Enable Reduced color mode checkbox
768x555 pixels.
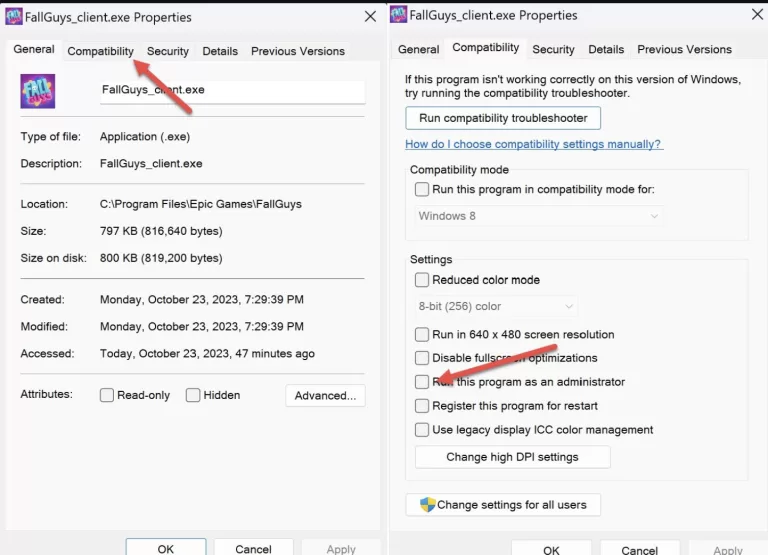point(422,280)
